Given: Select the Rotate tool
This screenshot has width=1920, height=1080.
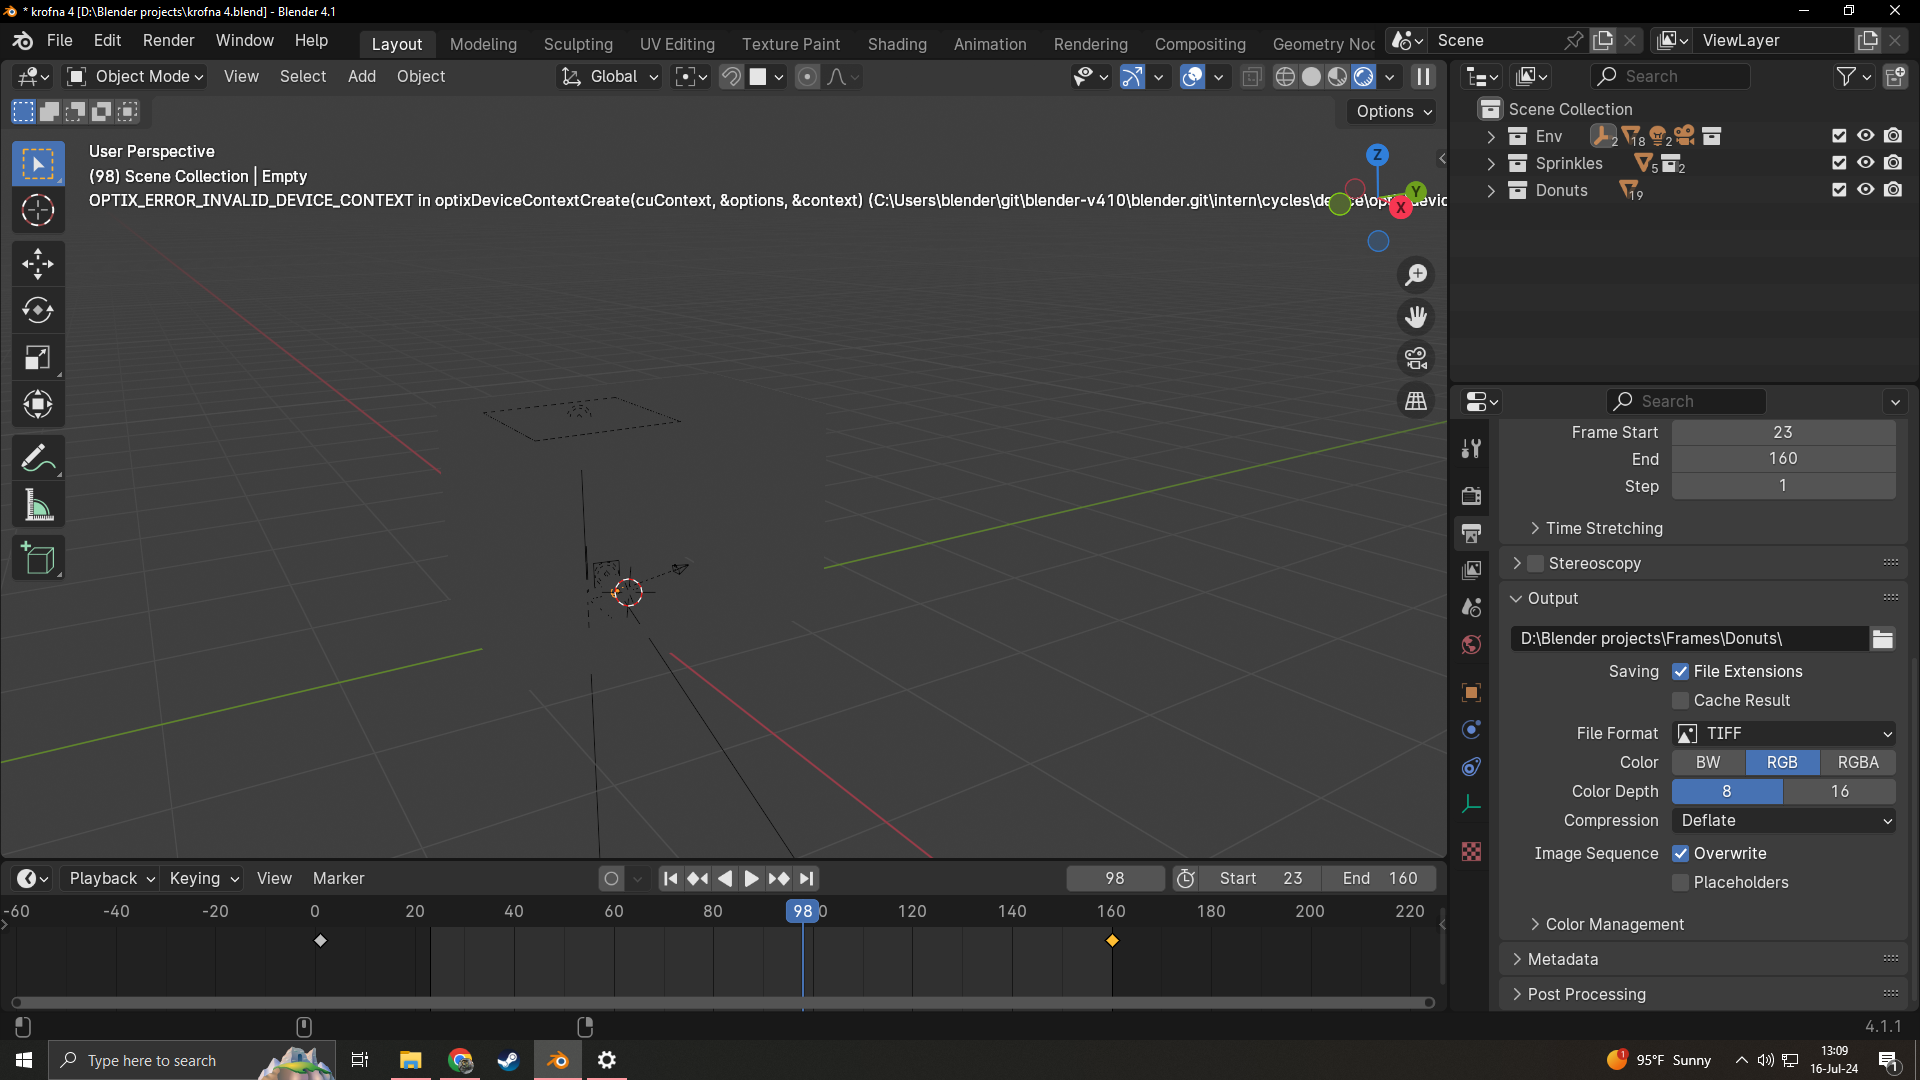Looking at the screenshot, I should 38,311.
